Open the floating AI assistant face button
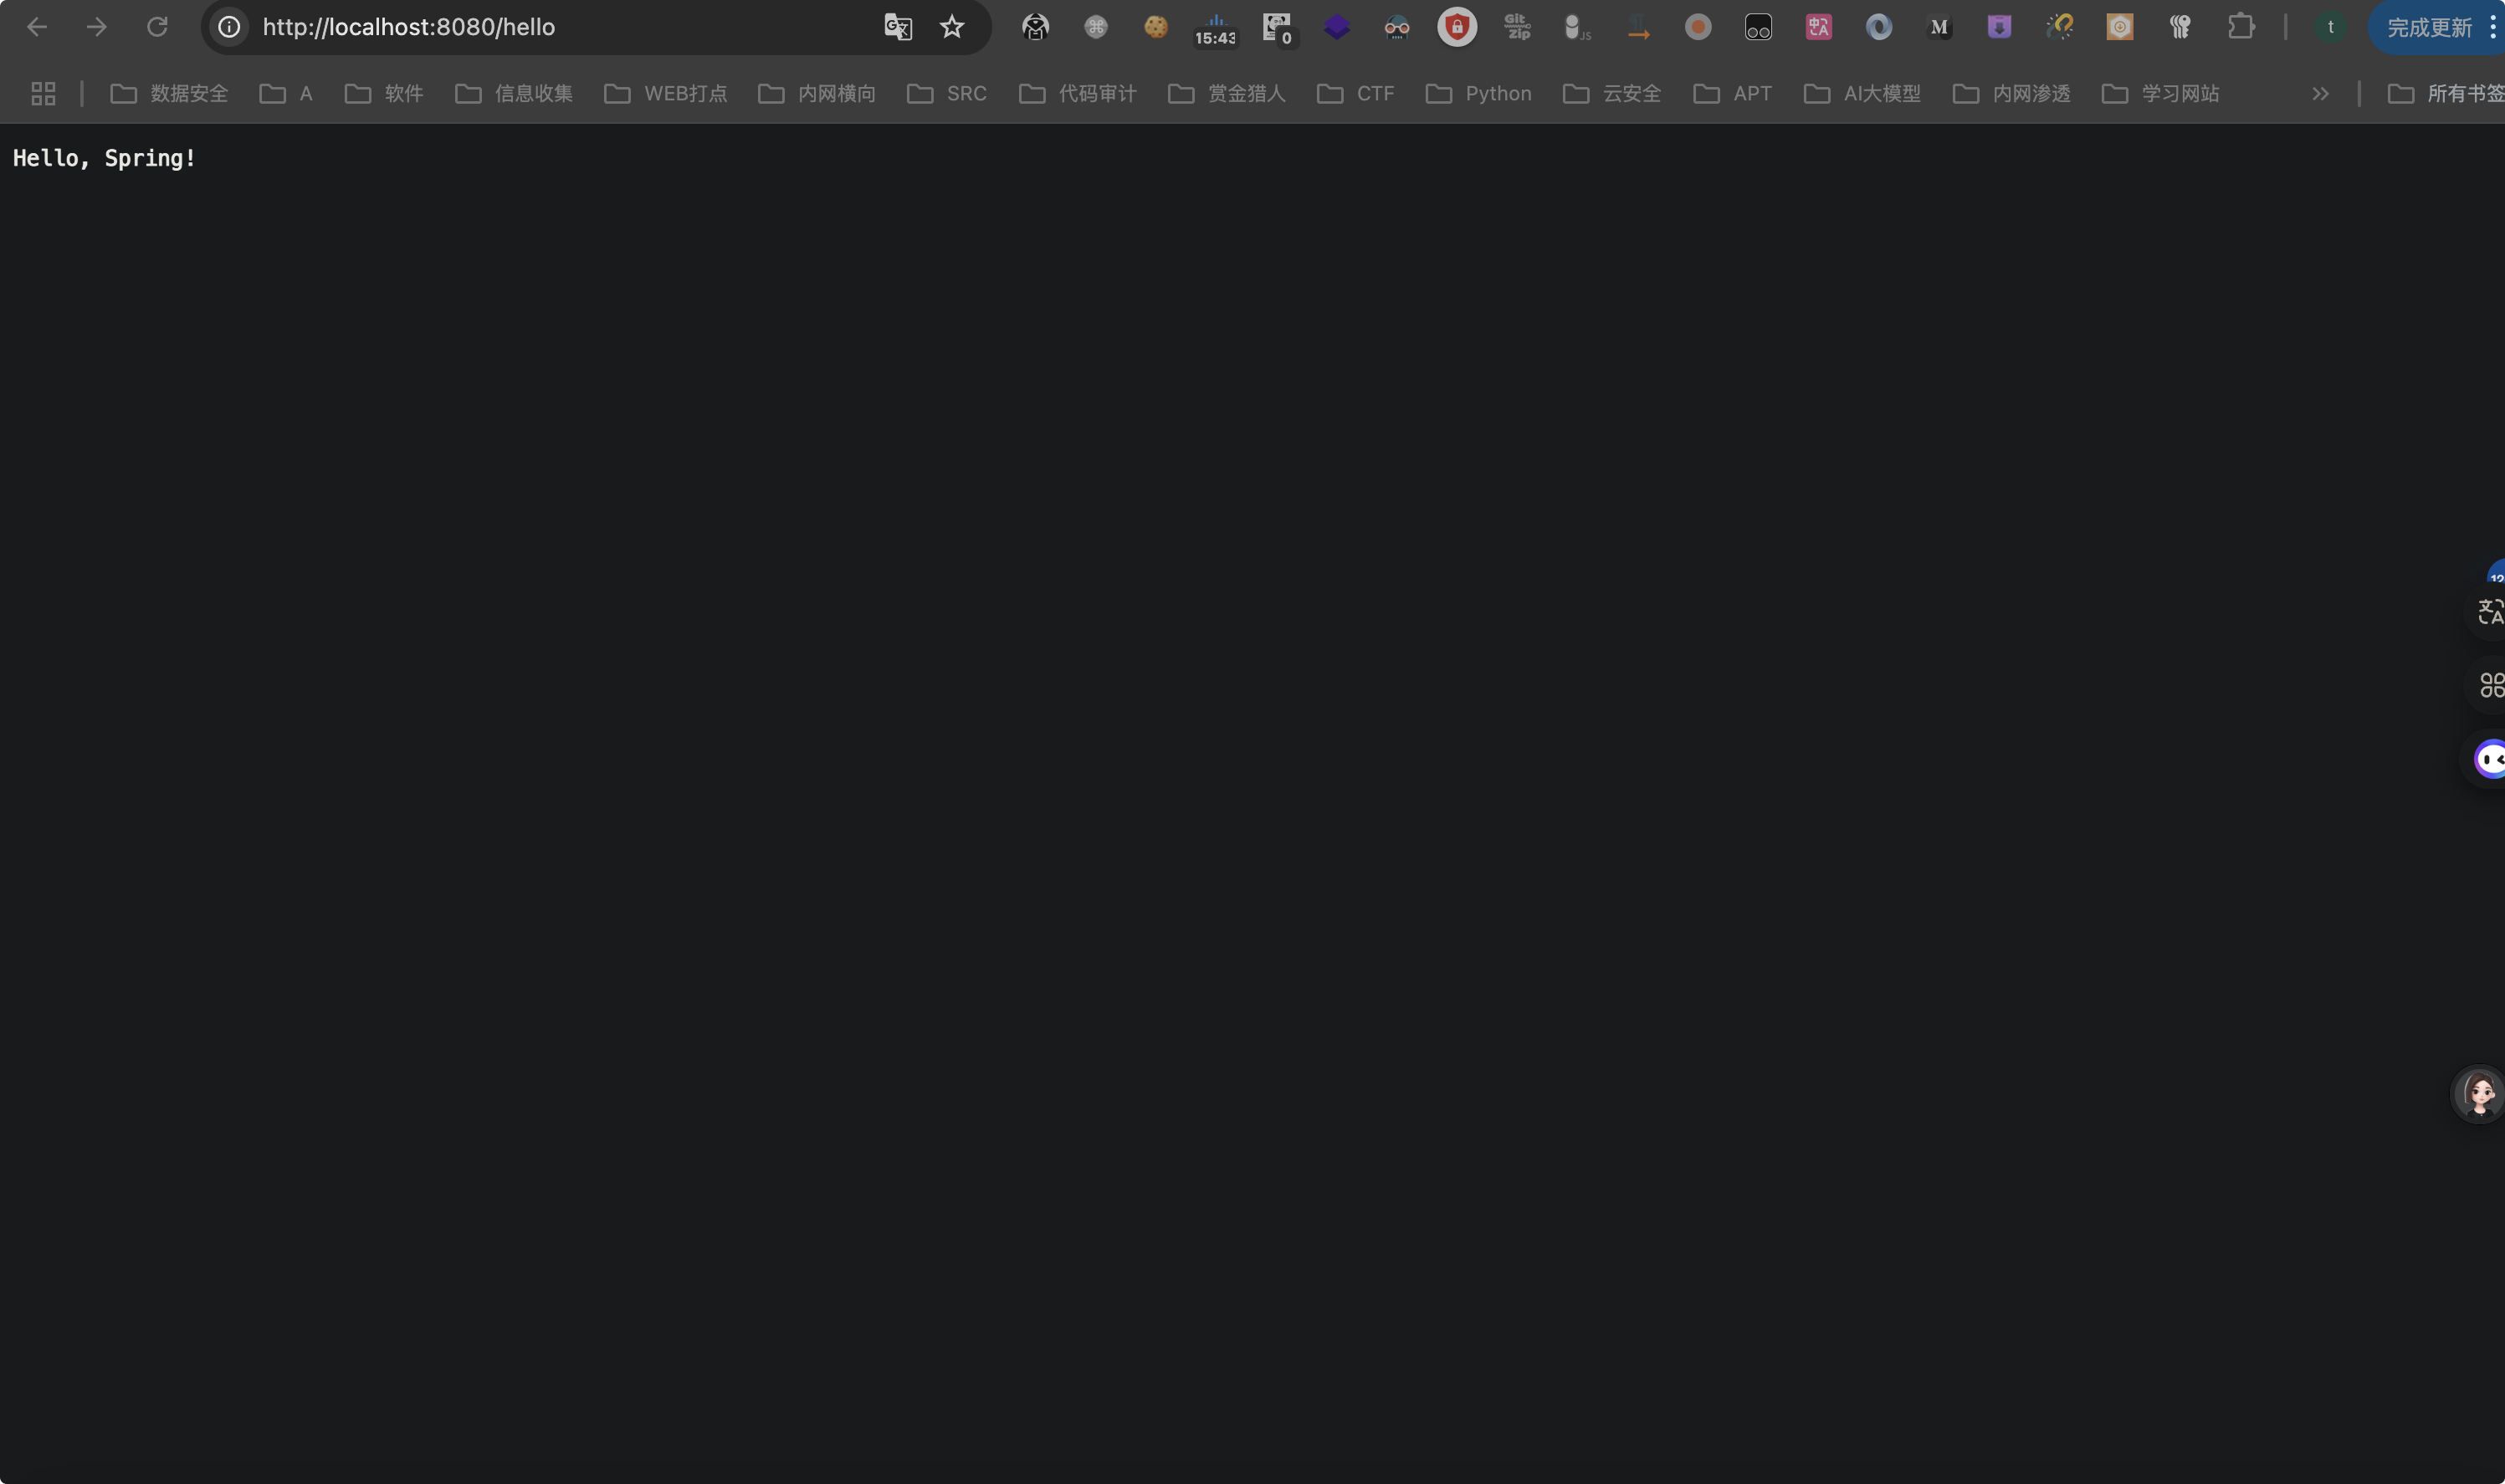2505x1484 pixels. click(x=2488, y=759)
